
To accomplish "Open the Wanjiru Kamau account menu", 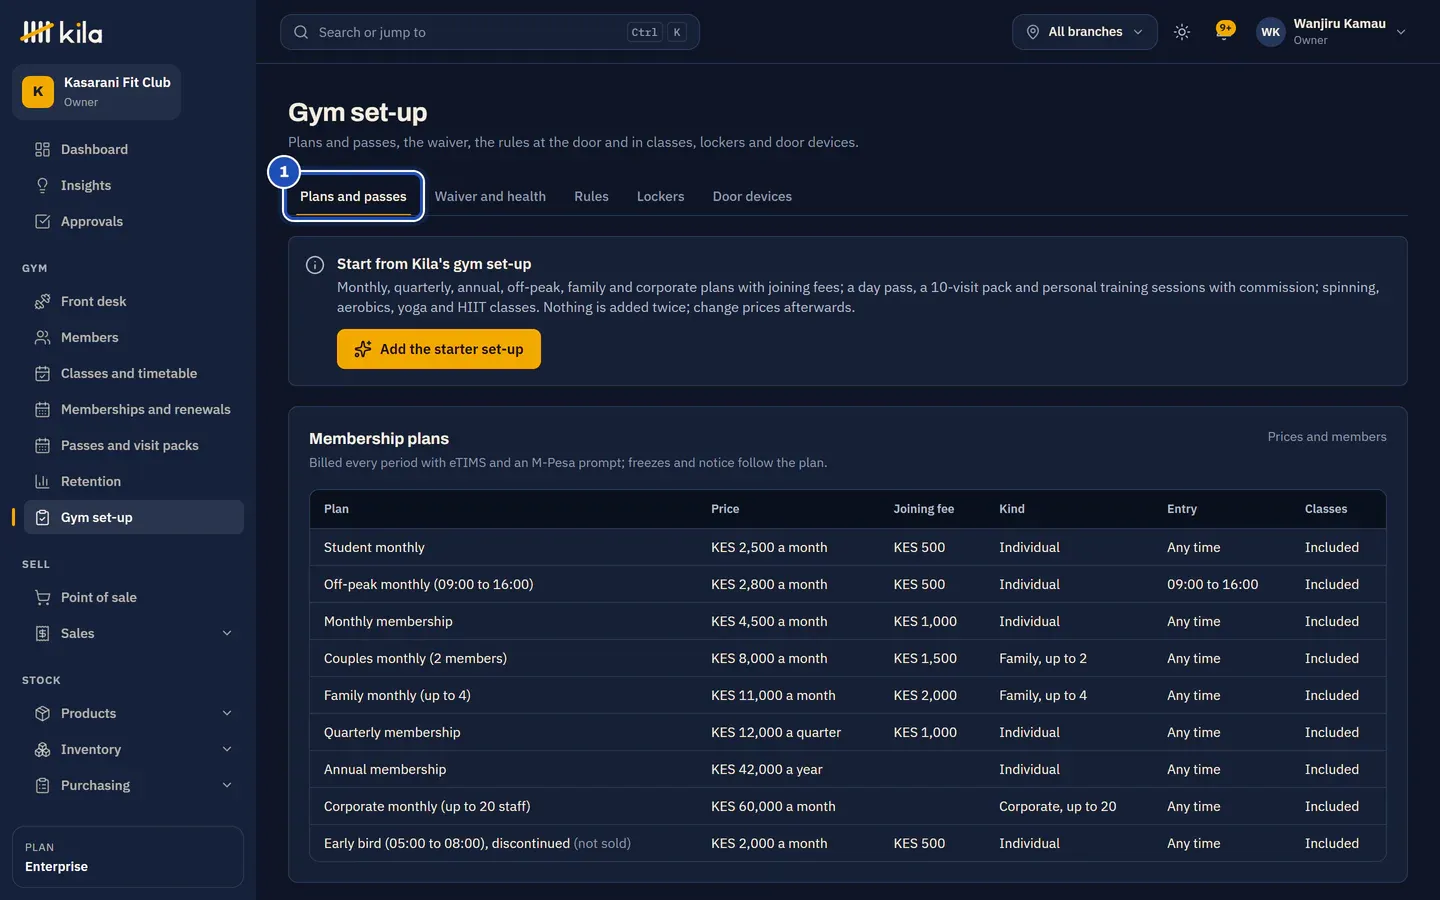I will (x=1332, y=32).
